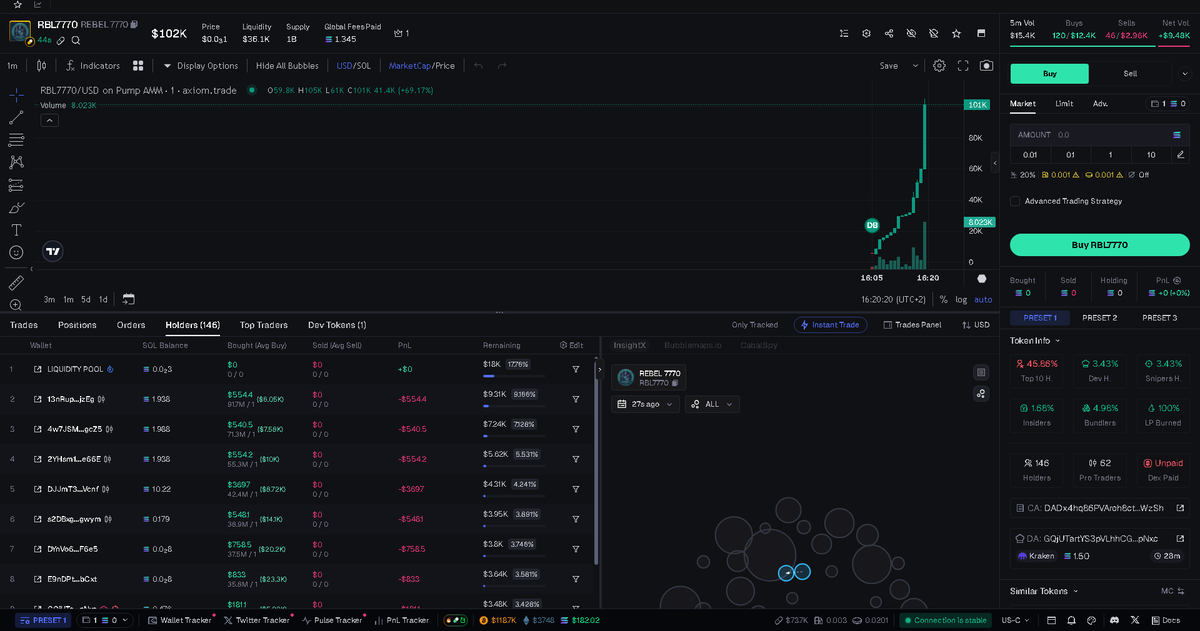
Task: Filter the 13nRup...jcEg holder row
Action: click(576, 399)
